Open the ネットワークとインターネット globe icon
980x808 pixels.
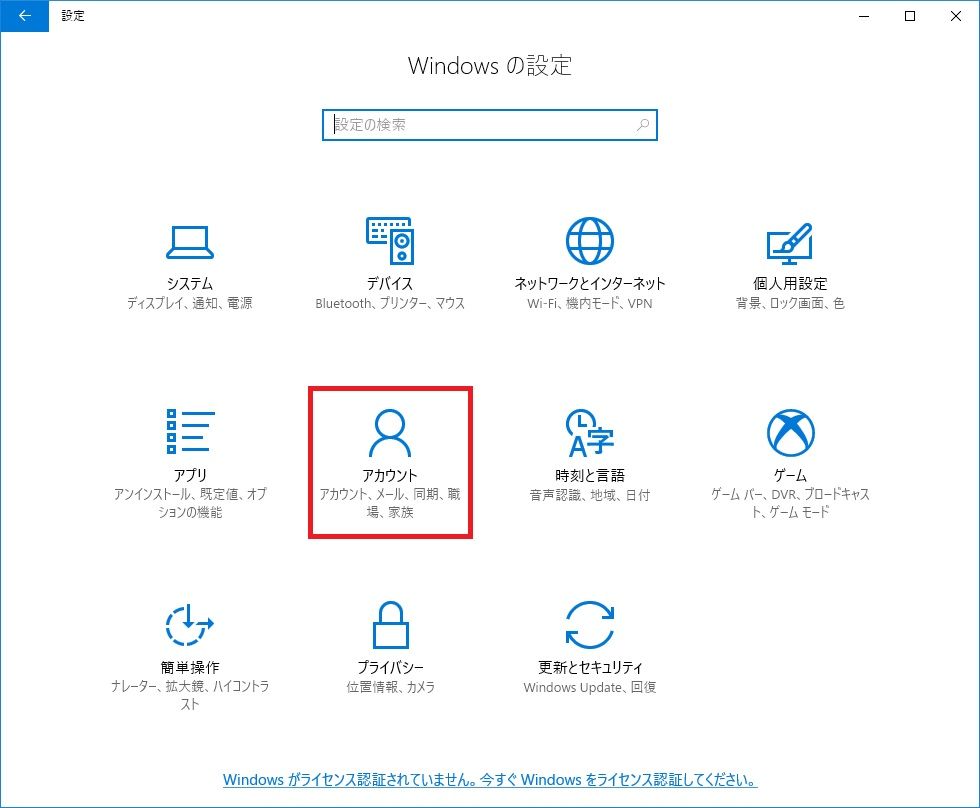pos(589,241)
